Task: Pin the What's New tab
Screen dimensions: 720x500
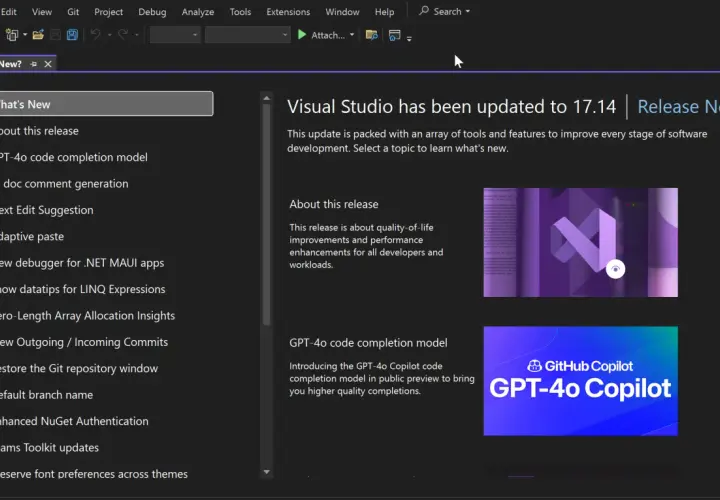Action: tap(34, 64)
